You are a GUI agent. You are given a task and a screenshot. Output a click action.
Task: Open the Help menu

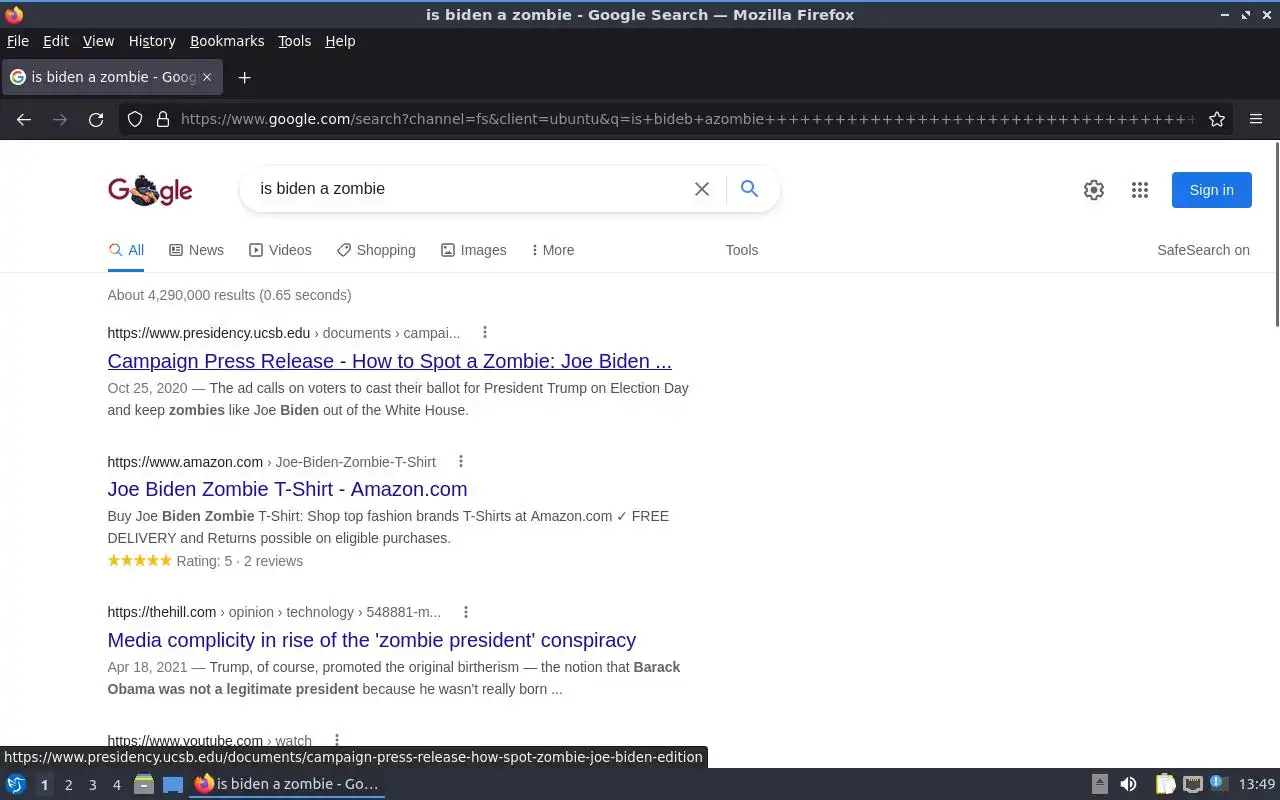(x=340, y=41)
